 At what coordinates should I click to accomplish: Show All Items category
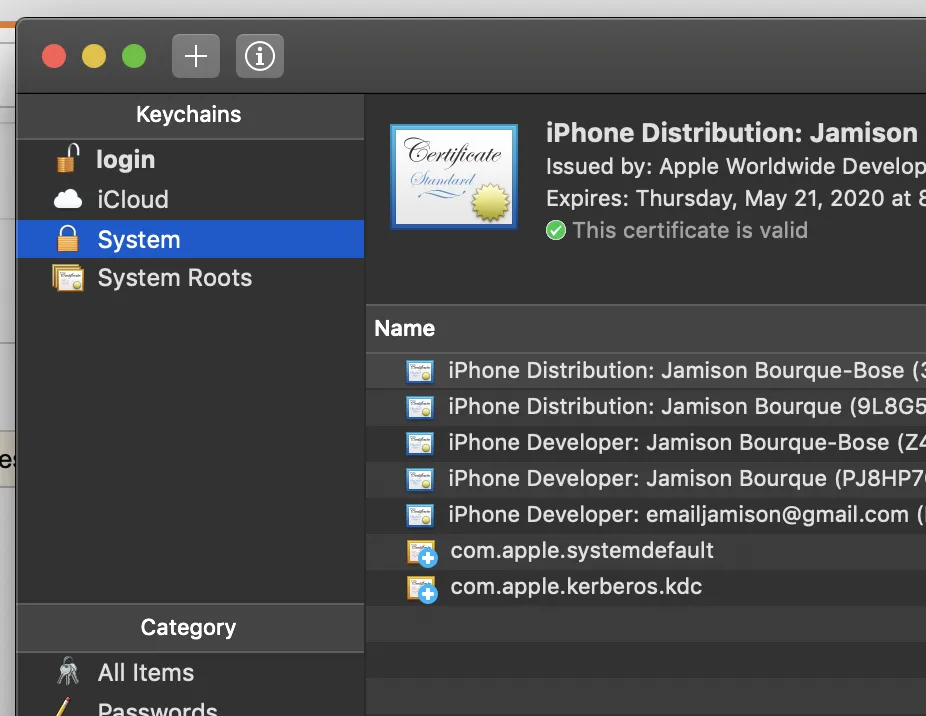190,672
